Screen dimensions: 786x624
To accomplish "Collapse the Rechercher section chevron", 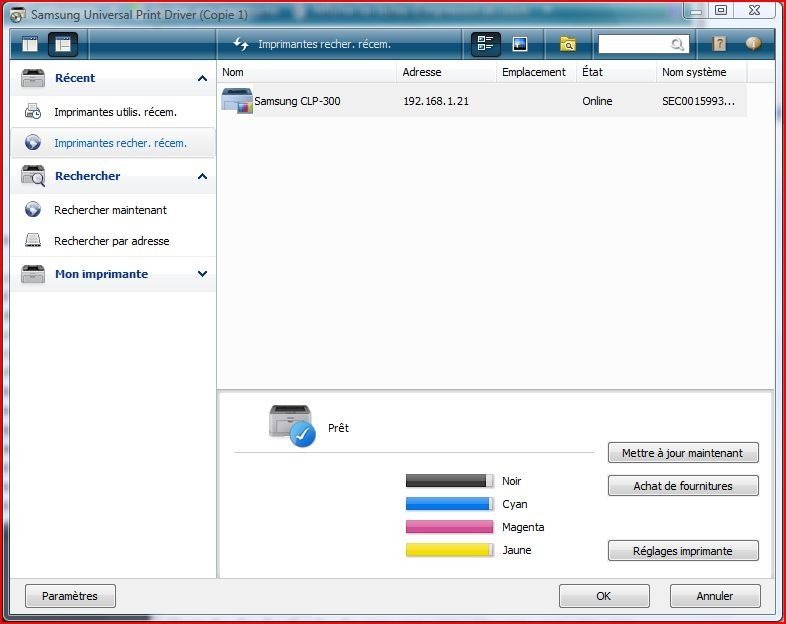I will [x=203, y=176].
